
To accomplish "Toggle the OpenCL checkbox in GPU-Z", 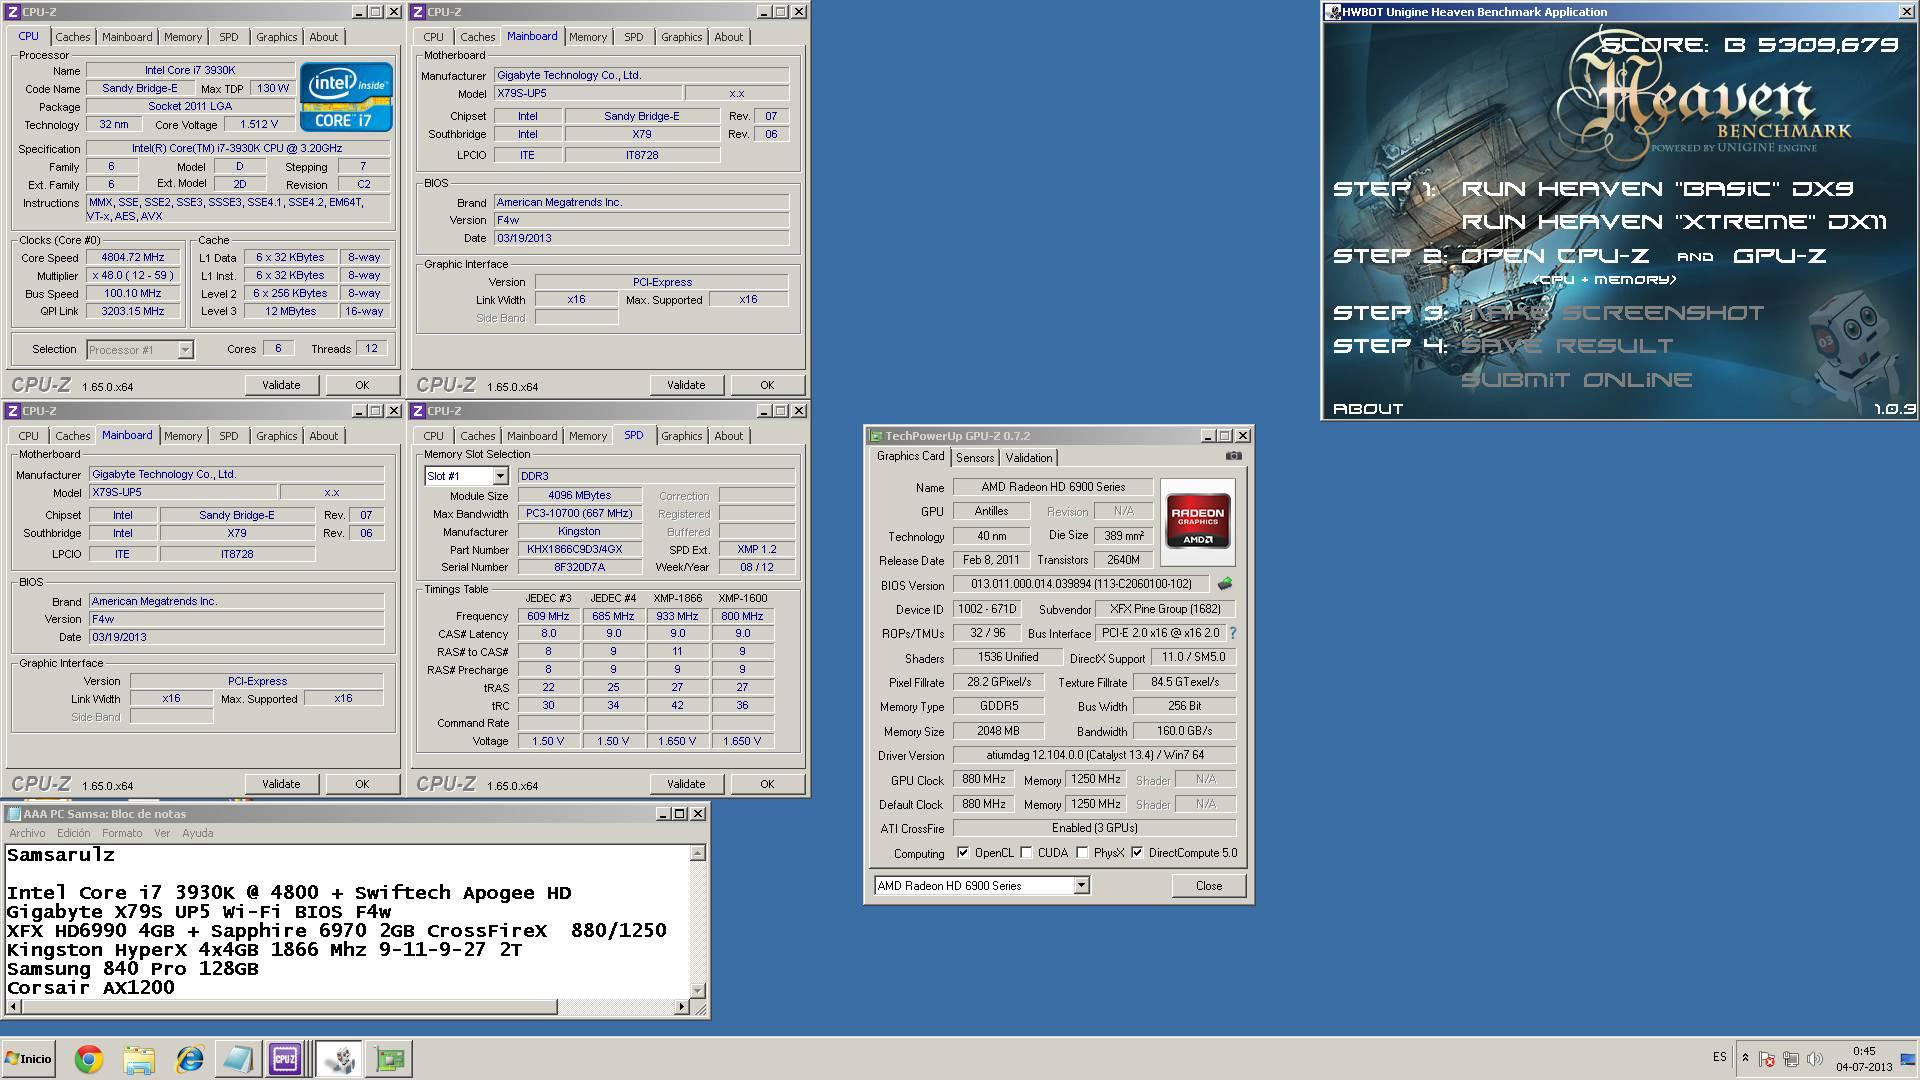I will click(x=963, y=853).
